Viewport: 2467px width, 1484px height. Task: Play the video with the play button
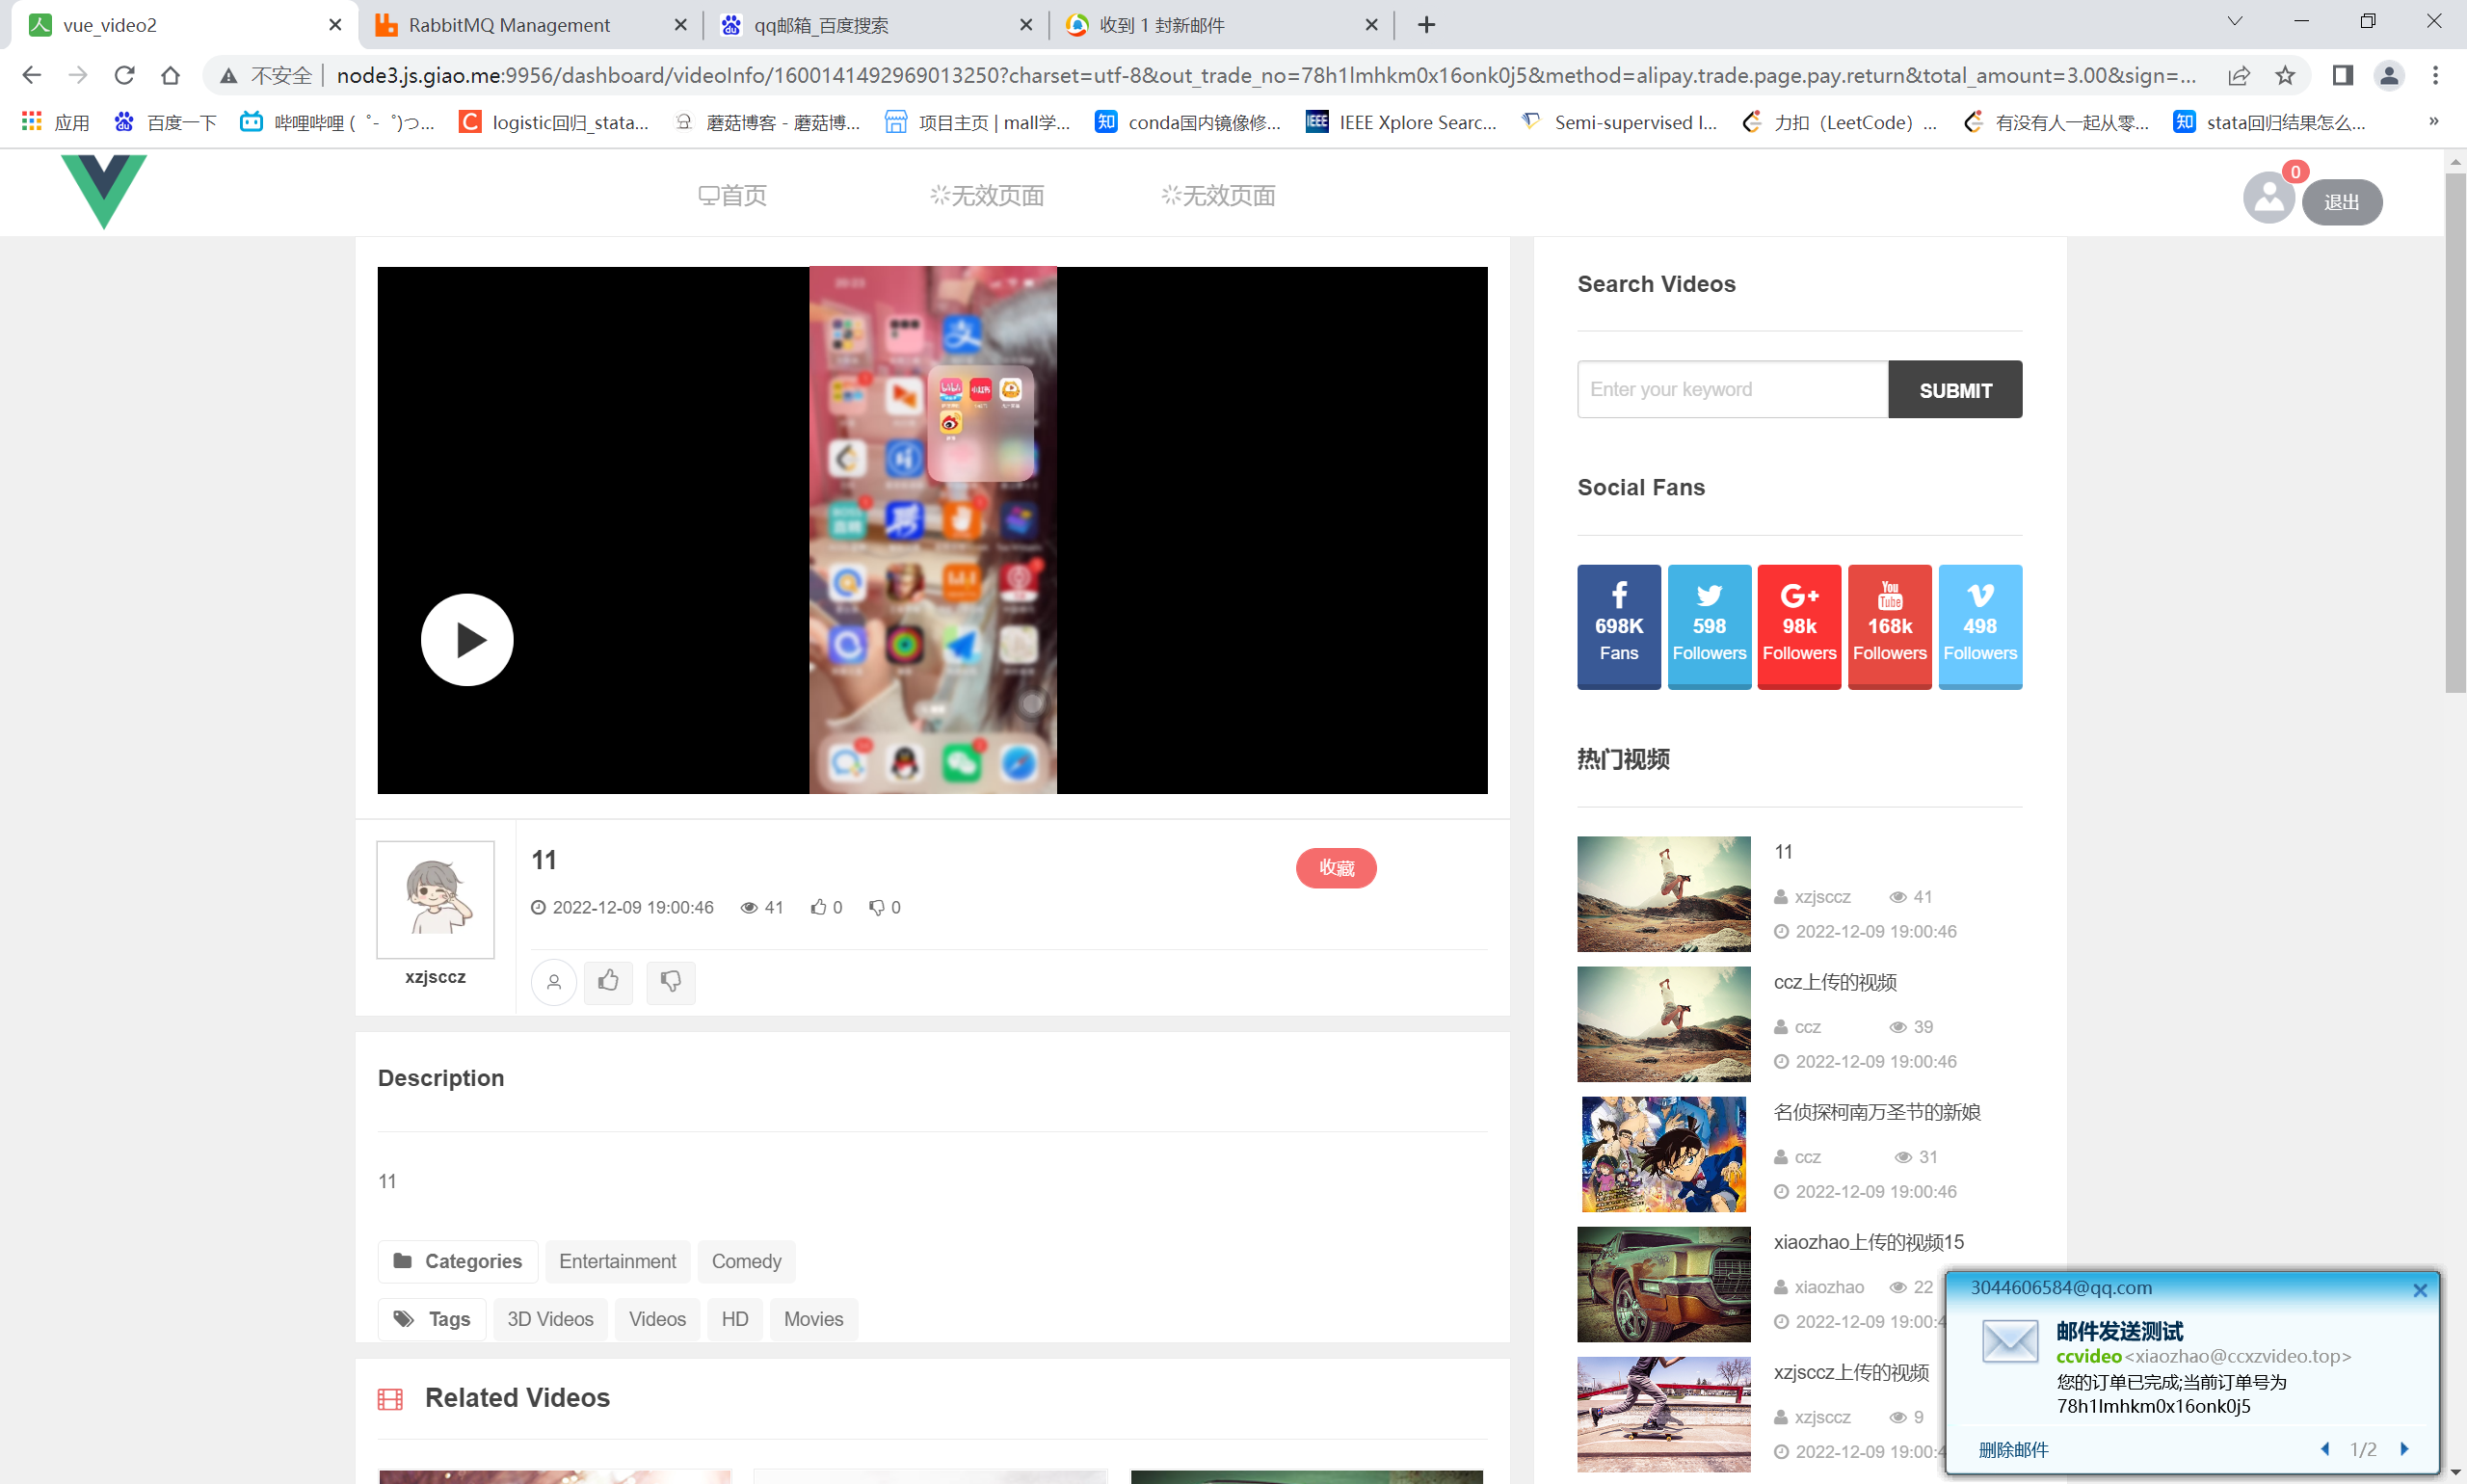pyautogui.click(x=467, y=640)
